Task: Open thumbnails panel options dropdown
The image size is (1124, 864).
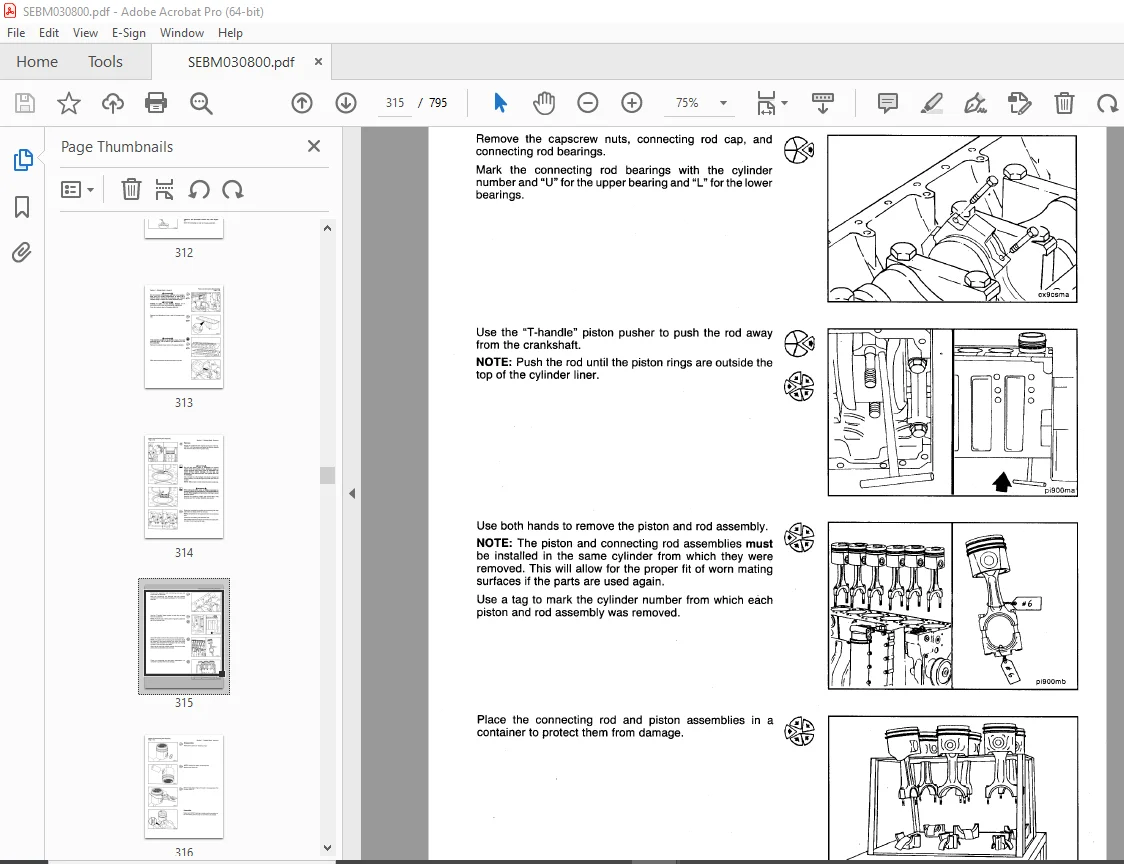Action: point(77,189)
